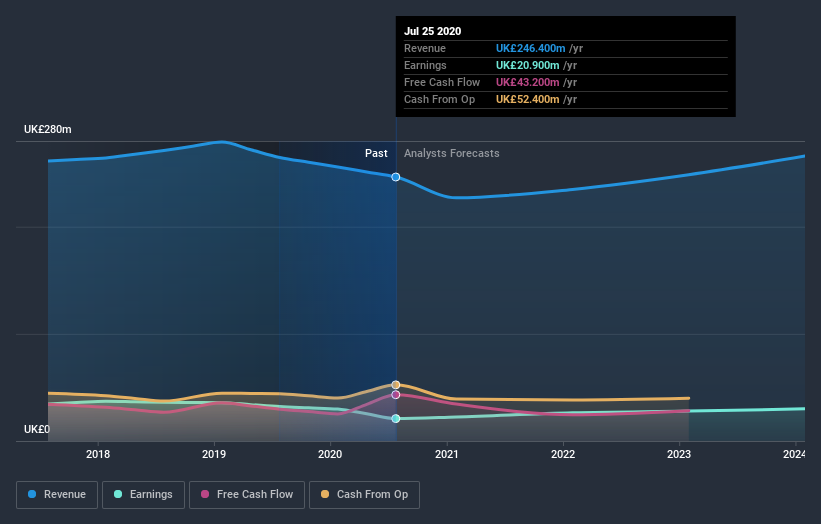Click the Free Cash Flow label in tooltip
This screenshot has width=821, height=524.
[x=442, y=82]
